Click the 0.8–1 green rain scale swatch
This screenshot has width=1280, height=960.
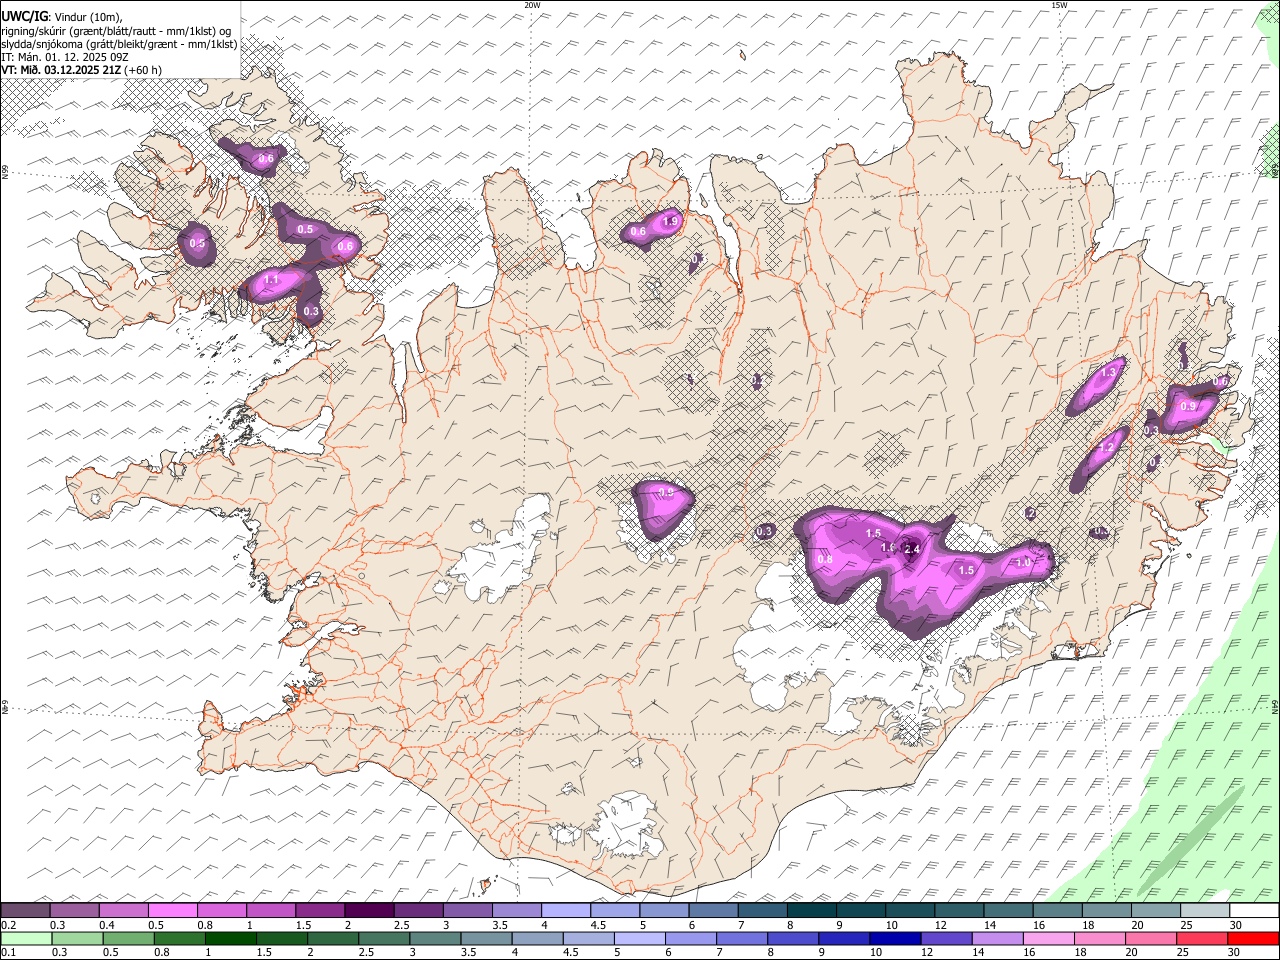click(179, 938)
